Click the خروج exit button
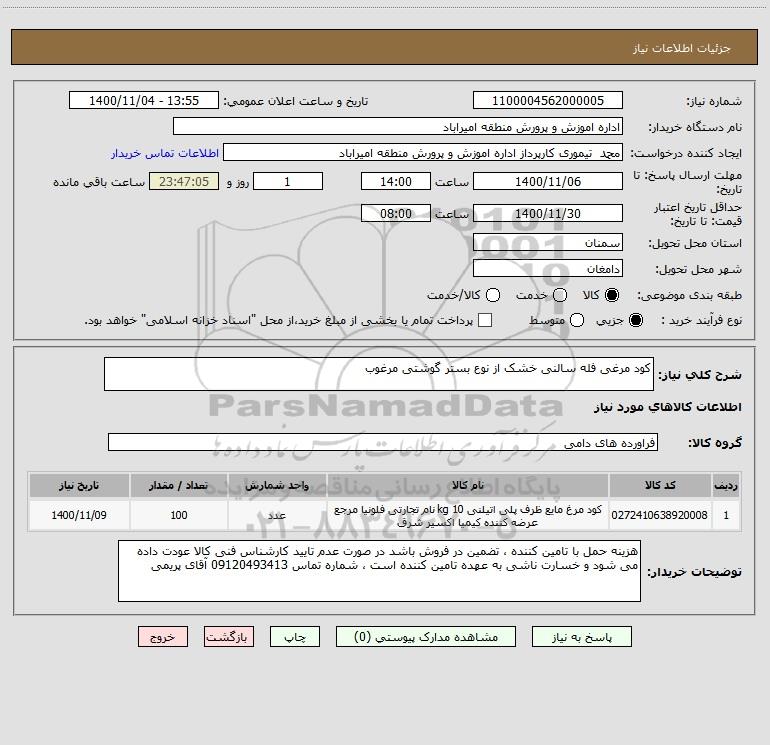Screen dimensions: 770x745 tap(163, 637)
